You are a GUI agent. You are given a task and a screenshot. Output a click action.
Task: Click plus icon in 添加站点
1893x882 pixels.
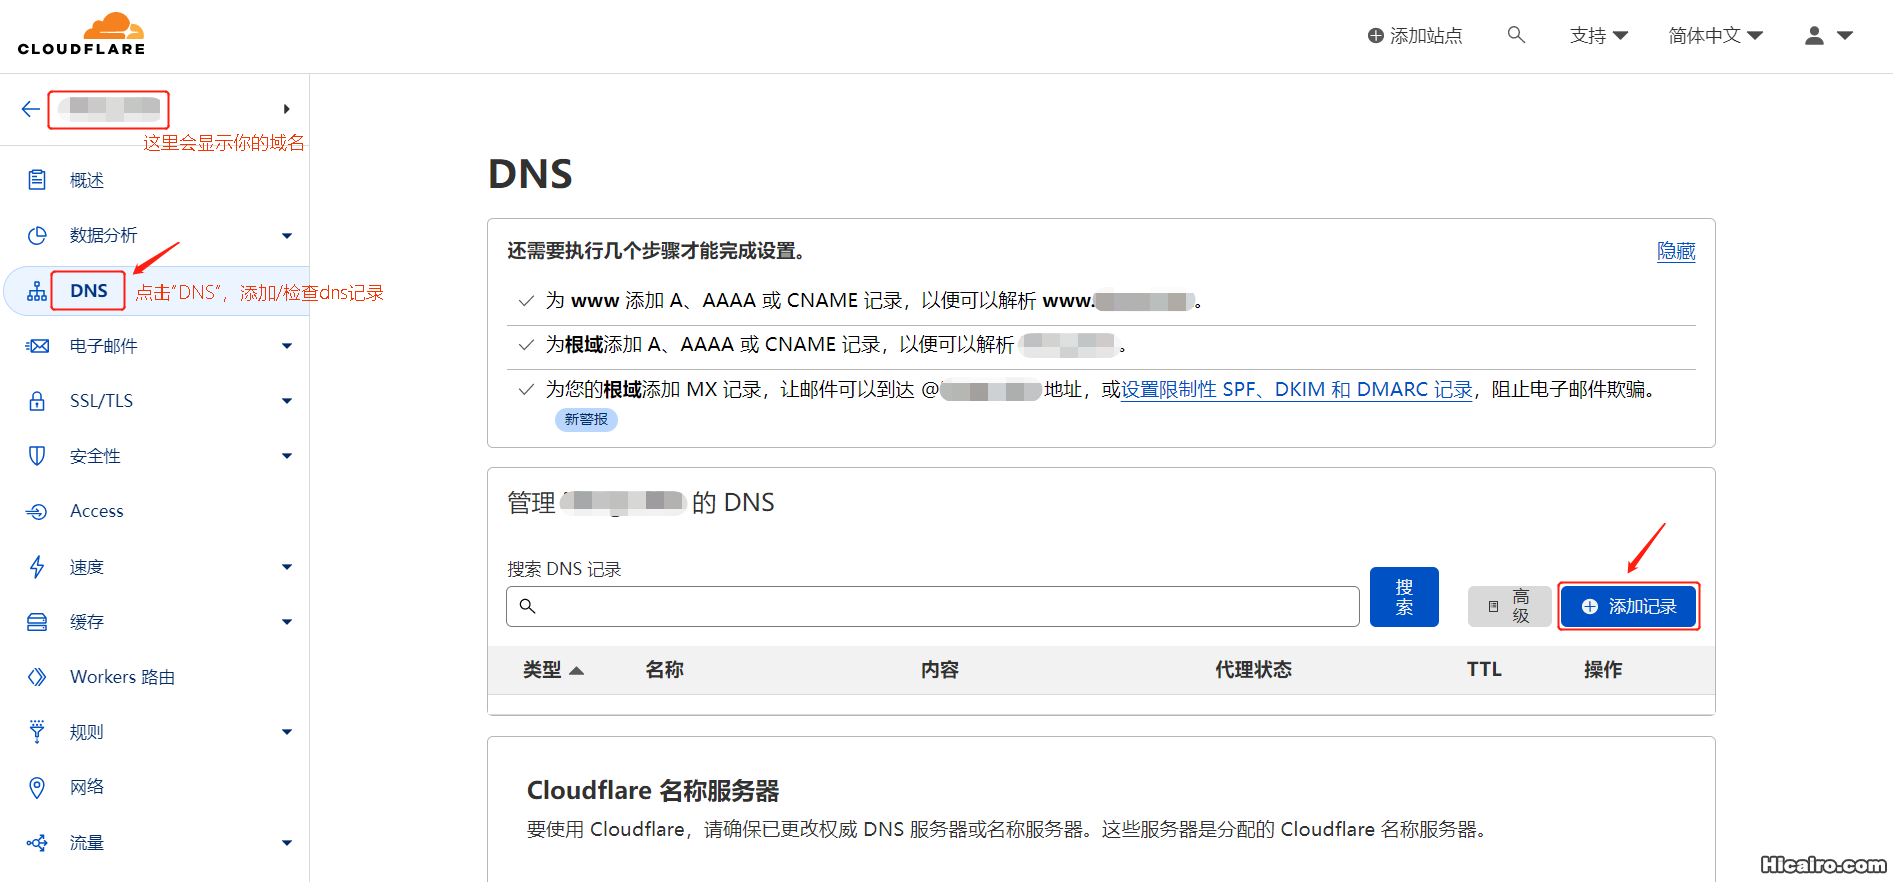(1376, 36)
